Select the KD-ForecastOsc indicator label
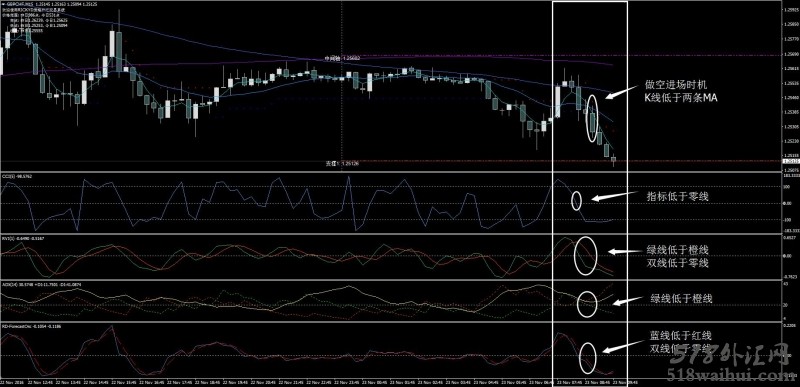 click(31, 326)
